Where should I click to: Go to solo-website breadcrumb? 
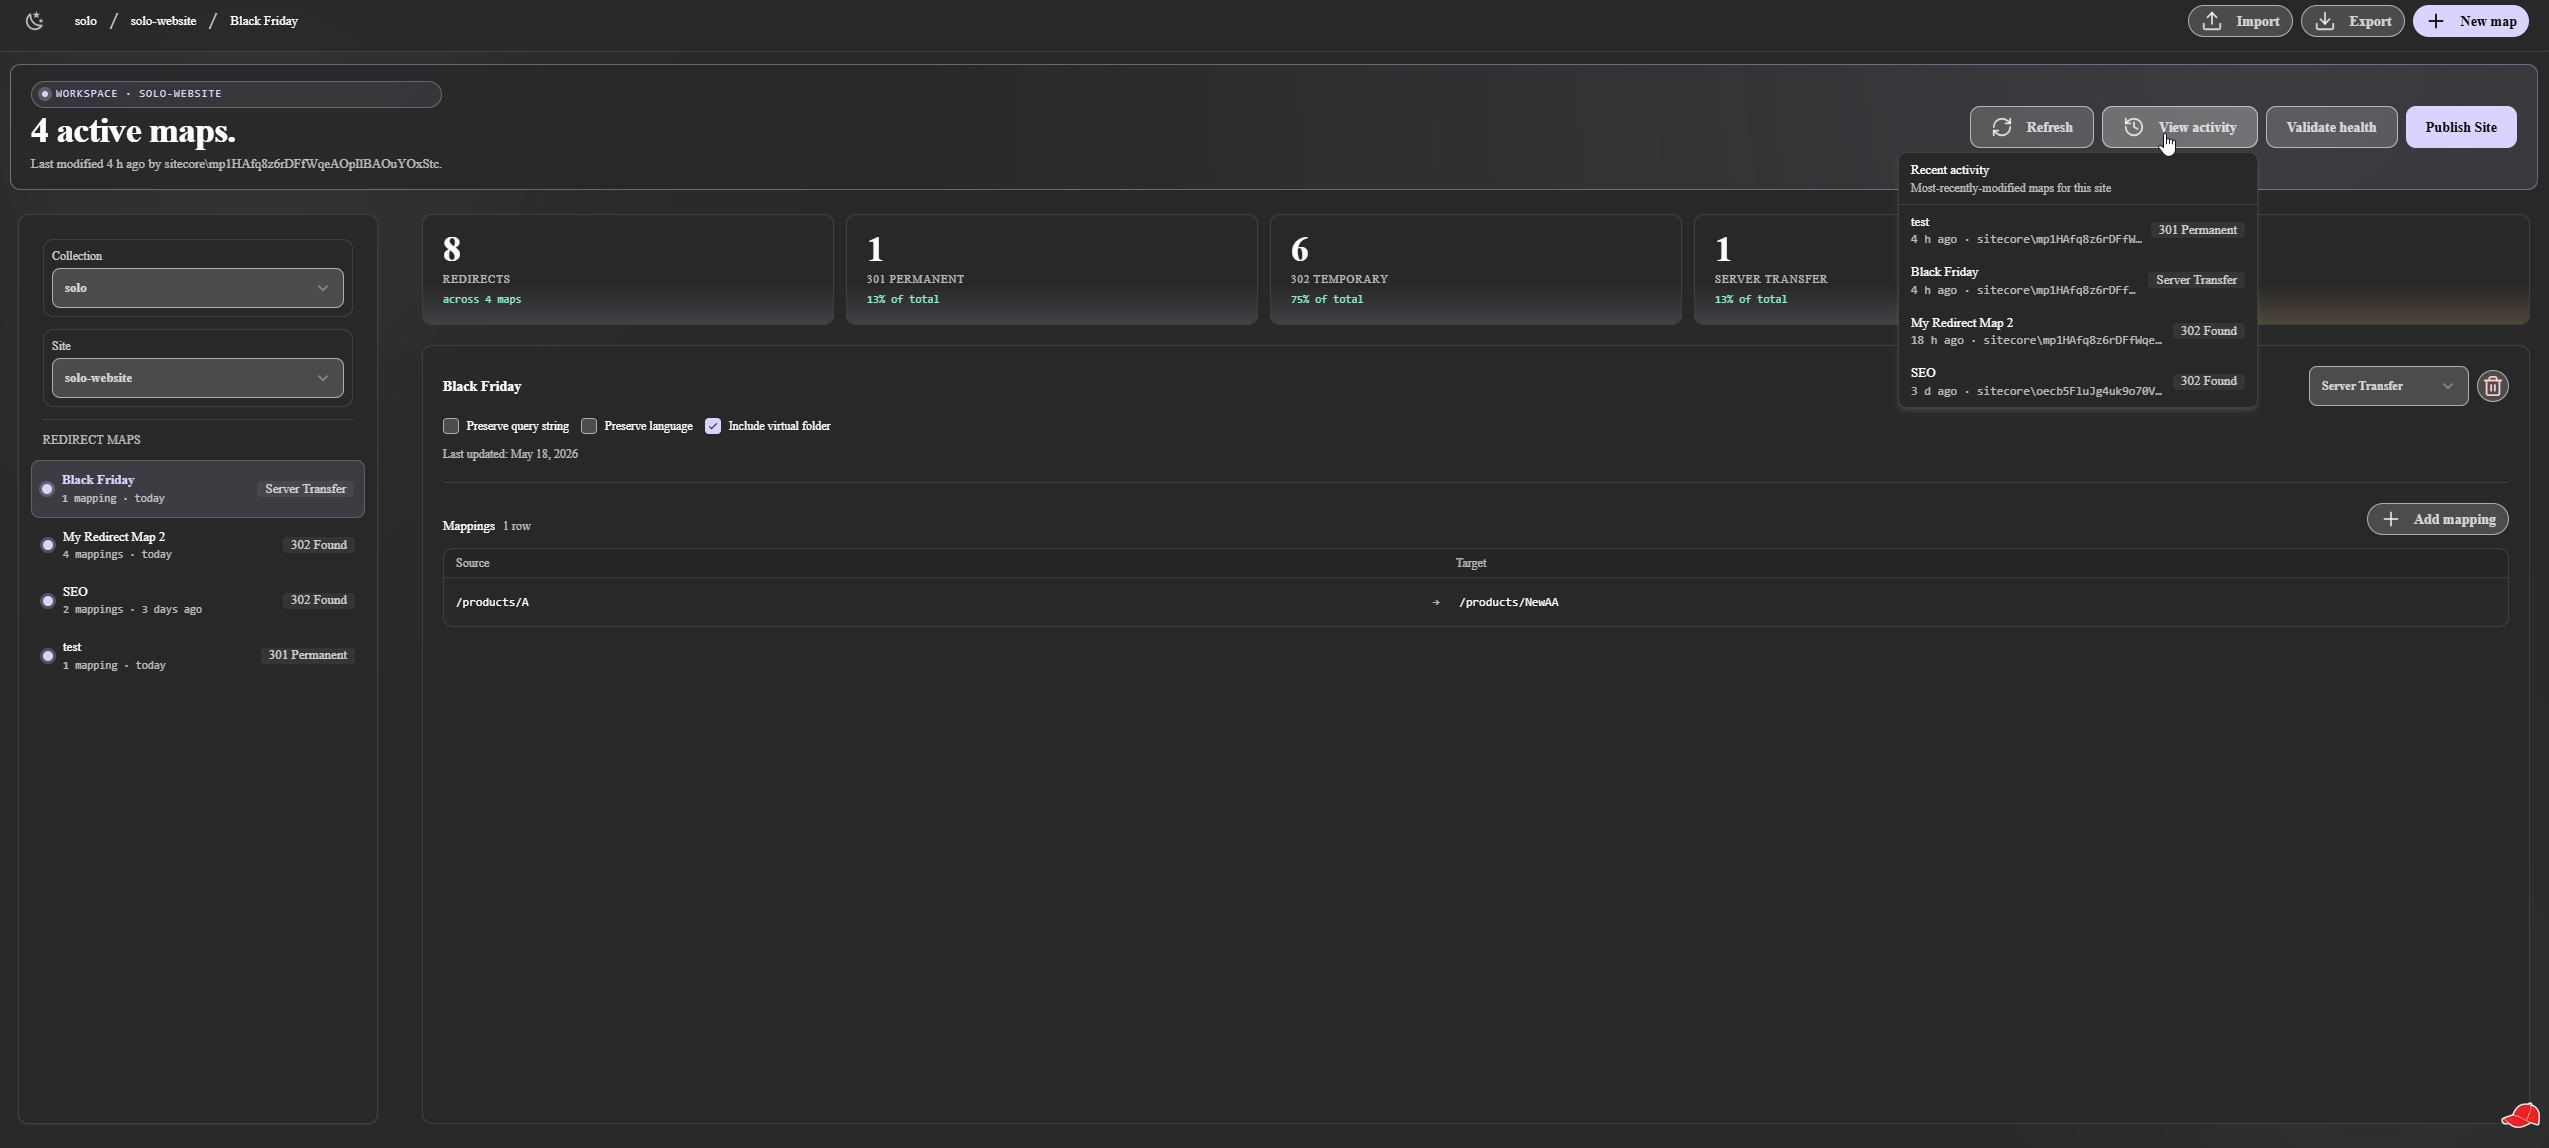click(x=163, y=21)
